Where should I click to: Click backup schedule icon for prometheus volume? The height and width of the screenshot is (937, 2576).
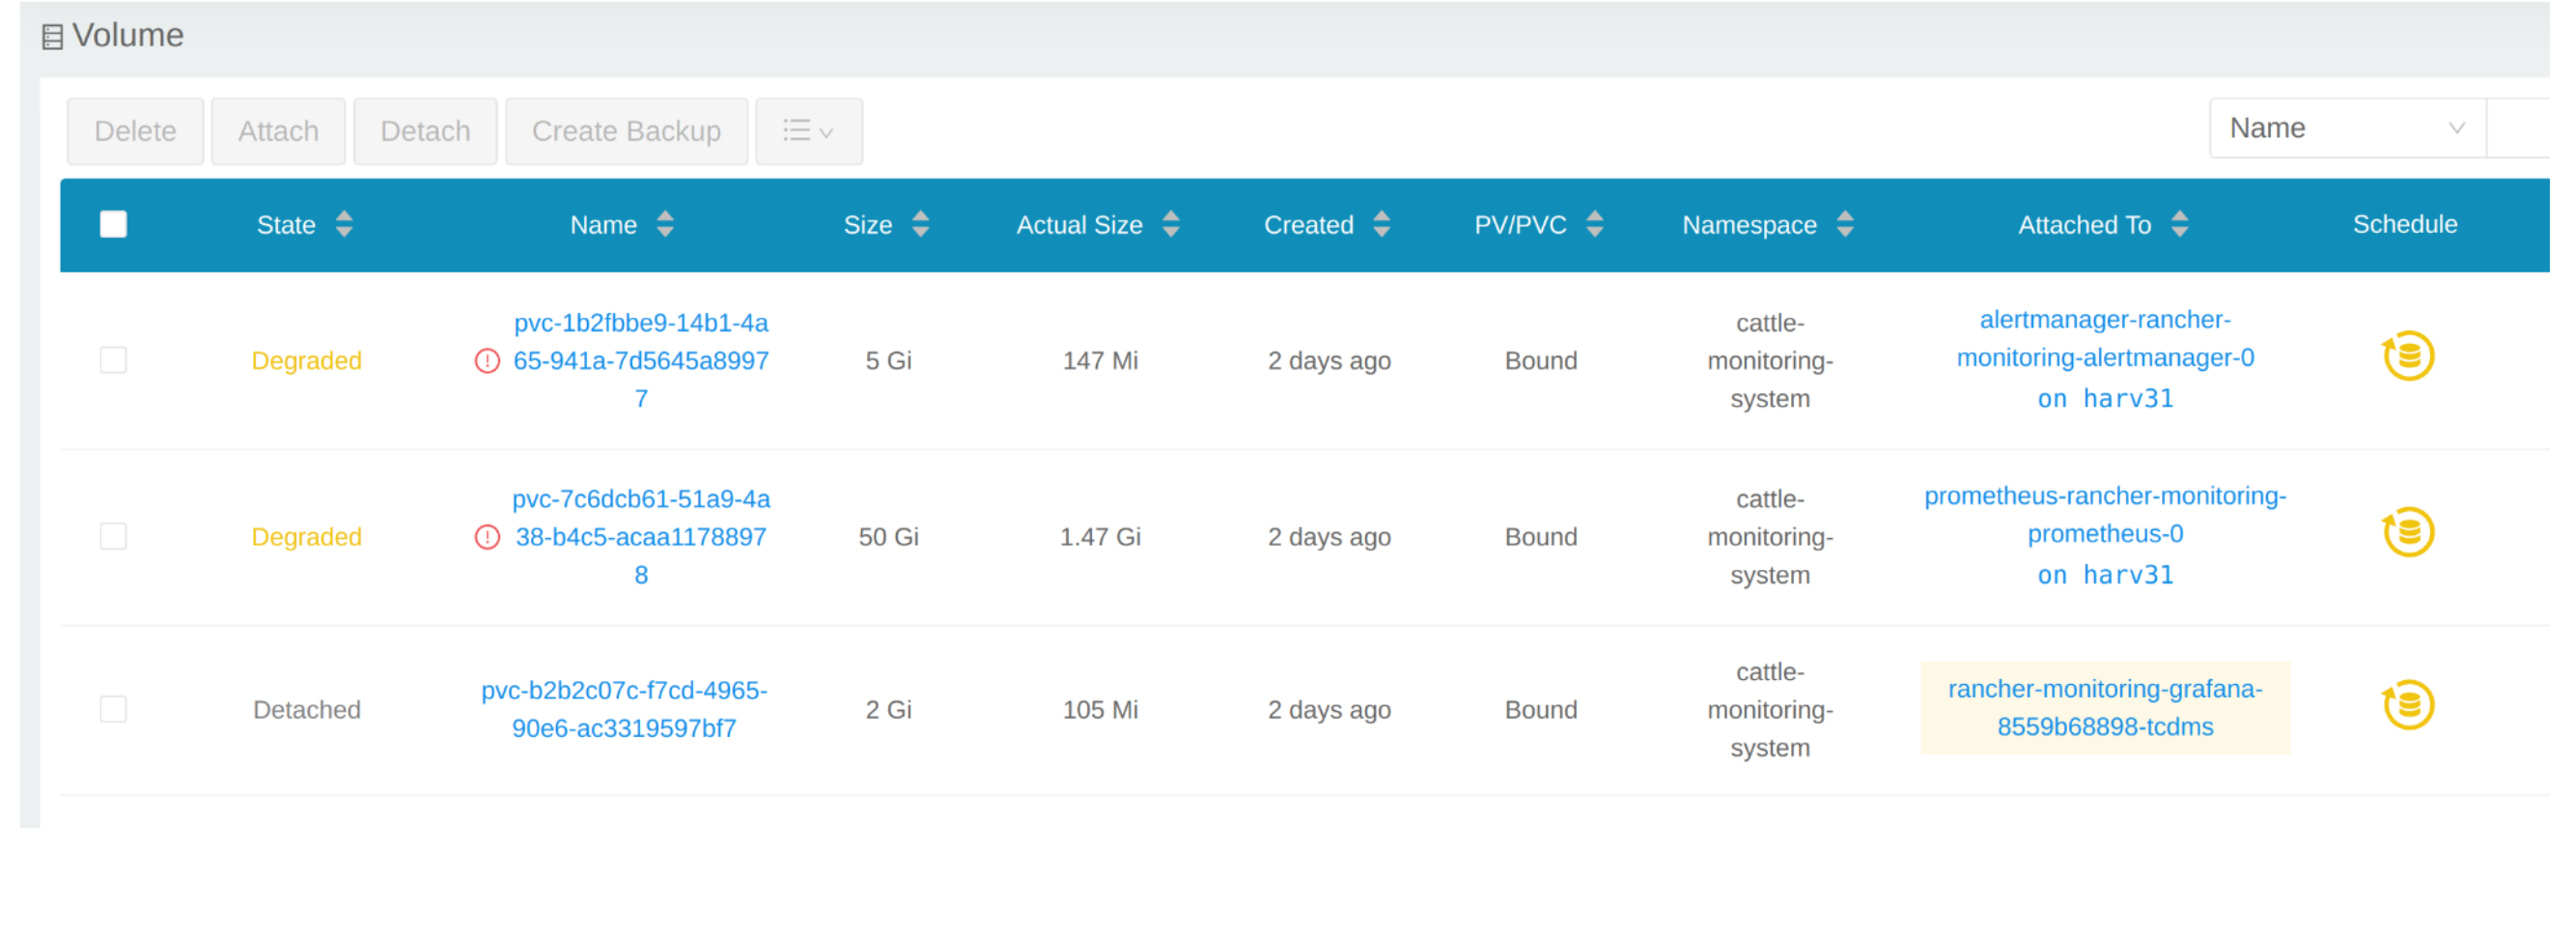(2407, 533)
